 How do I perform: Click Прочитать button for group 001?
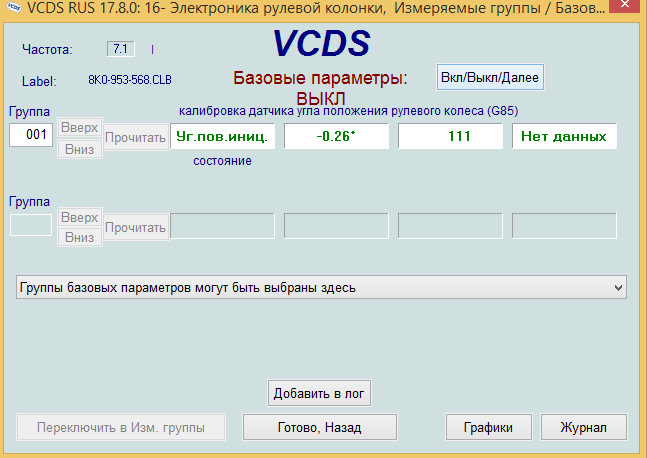pos(135,137)
